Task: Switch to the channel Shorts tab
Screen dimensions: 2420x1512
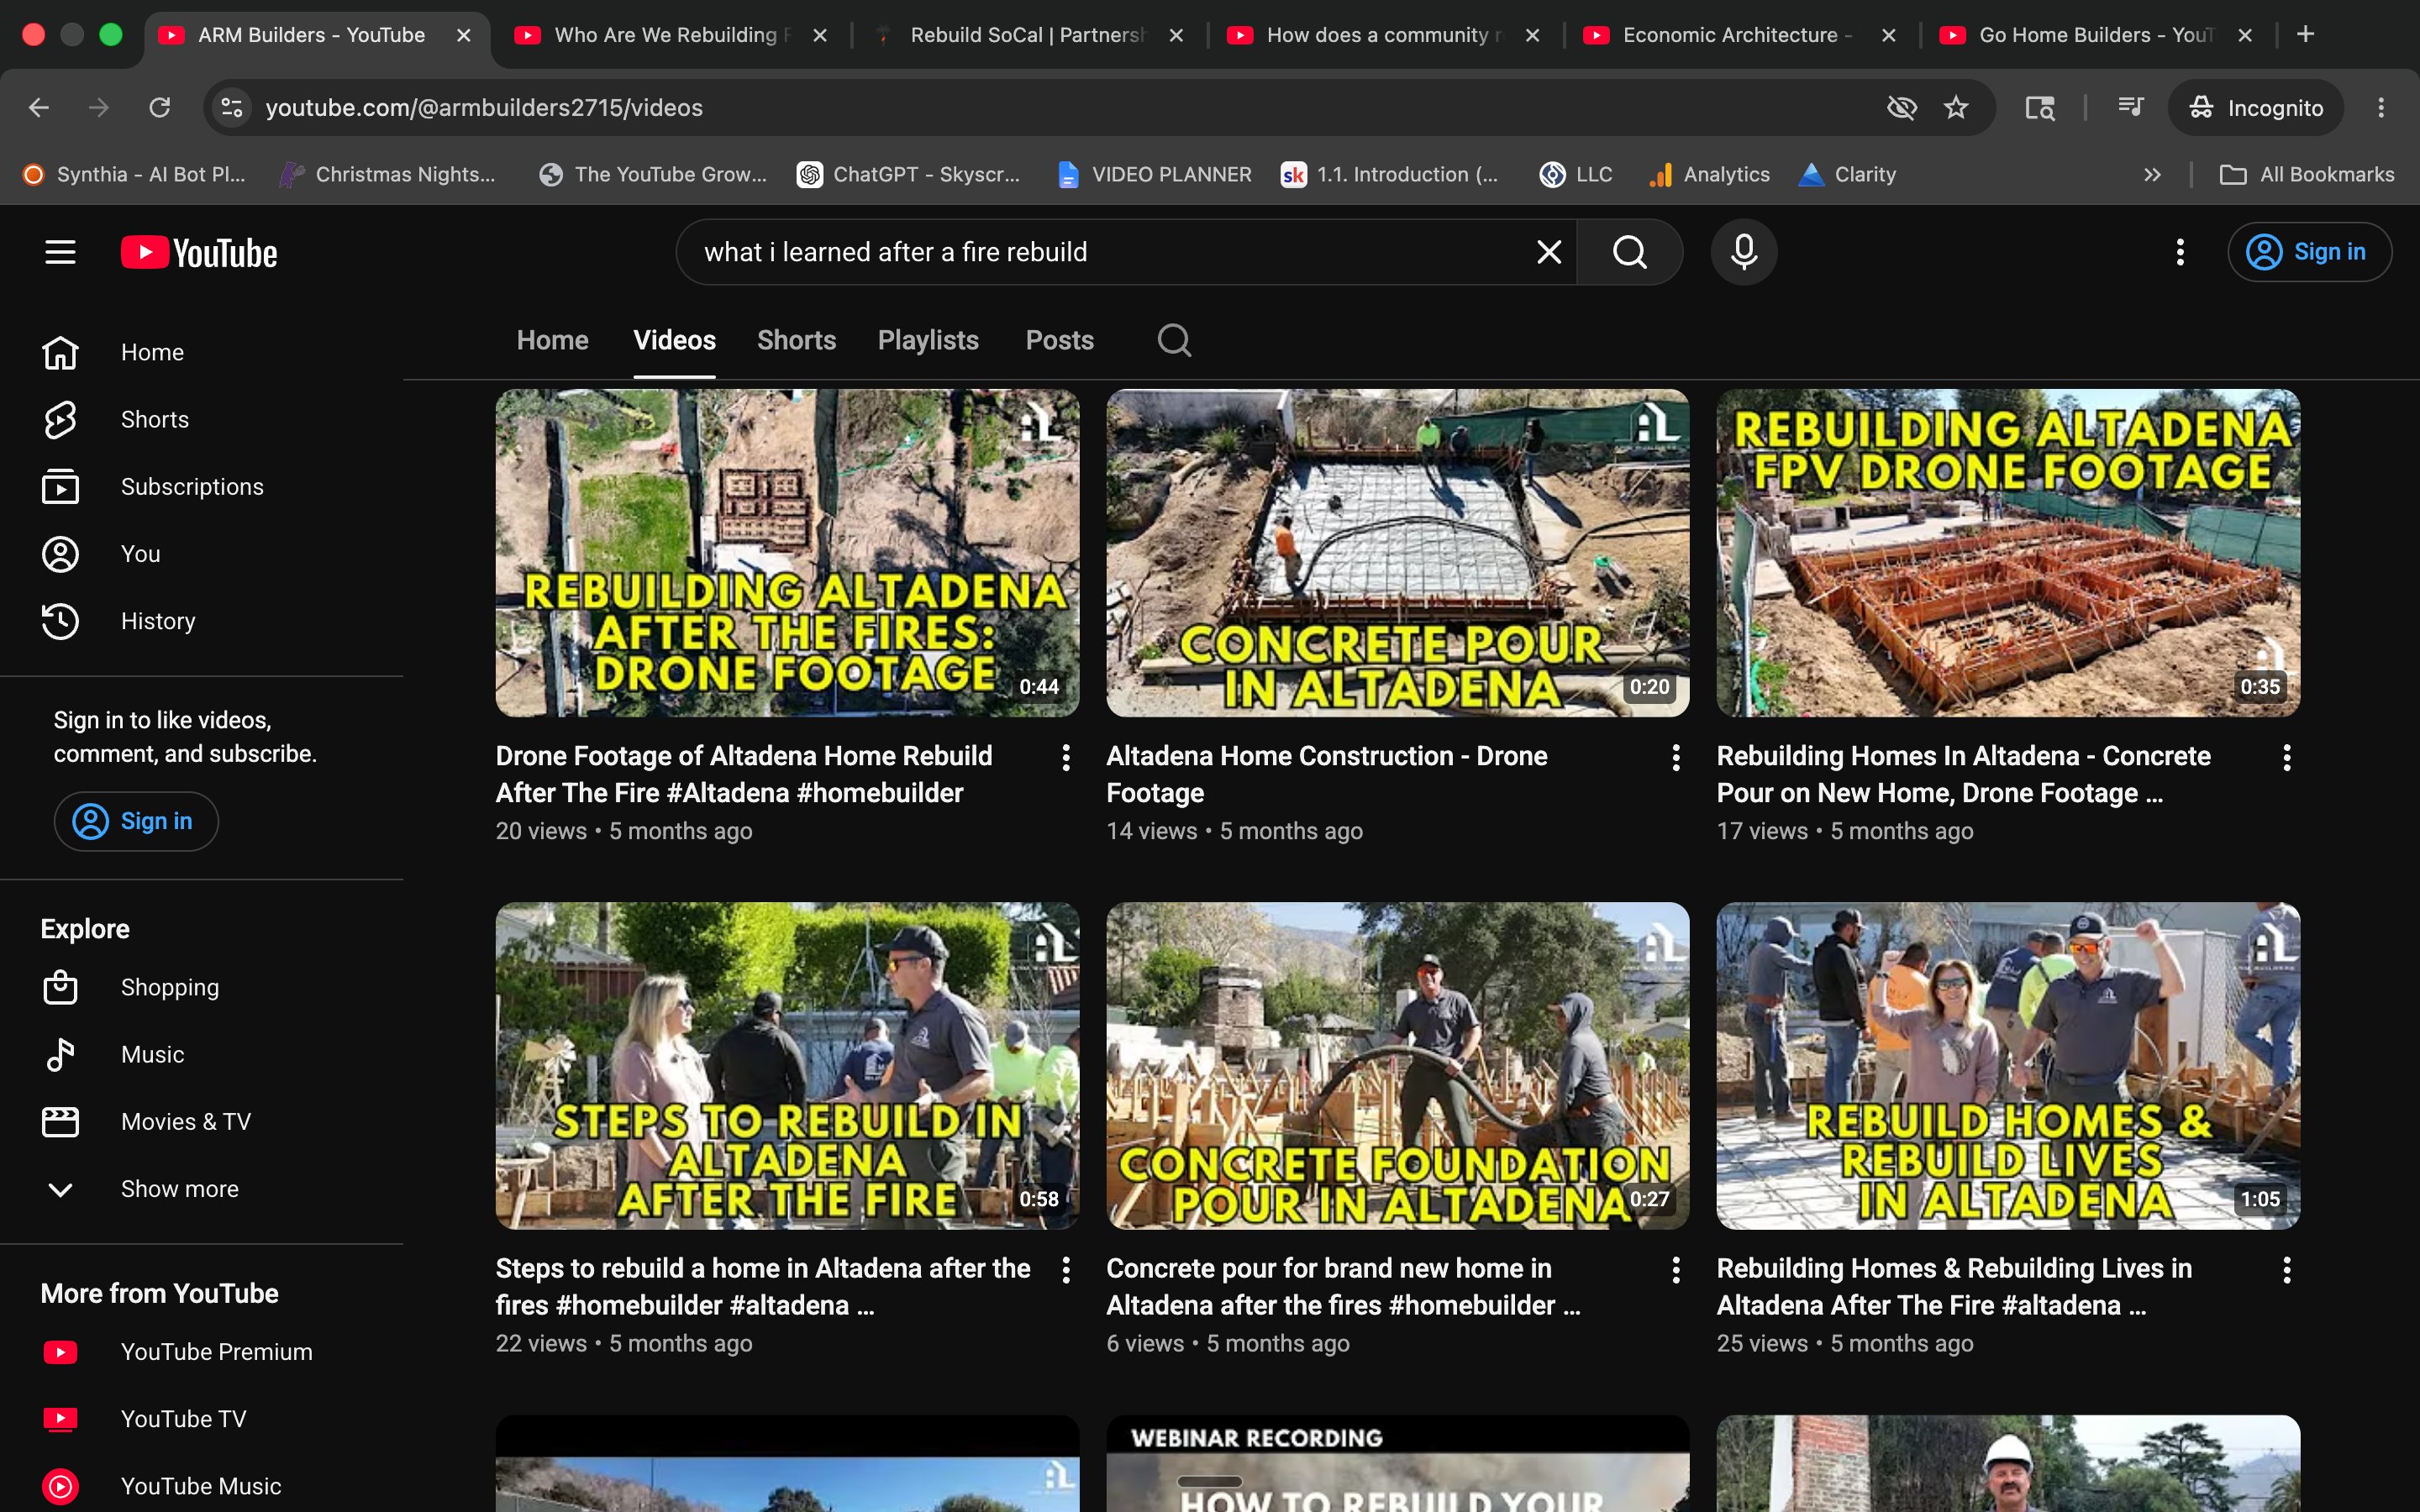Action: click(796, 340)
